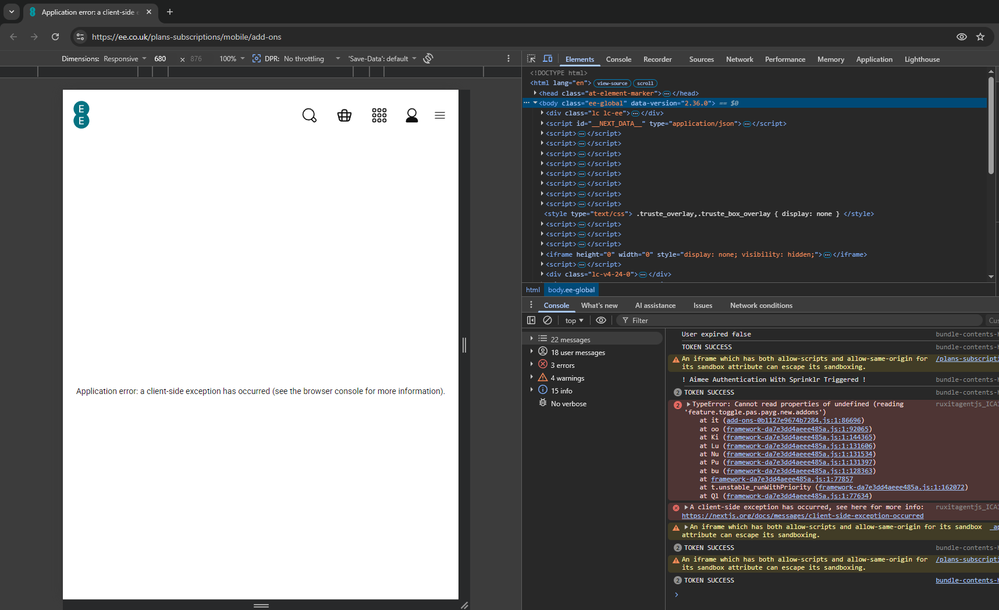Switch to the Network tab

tap(740, 59)
